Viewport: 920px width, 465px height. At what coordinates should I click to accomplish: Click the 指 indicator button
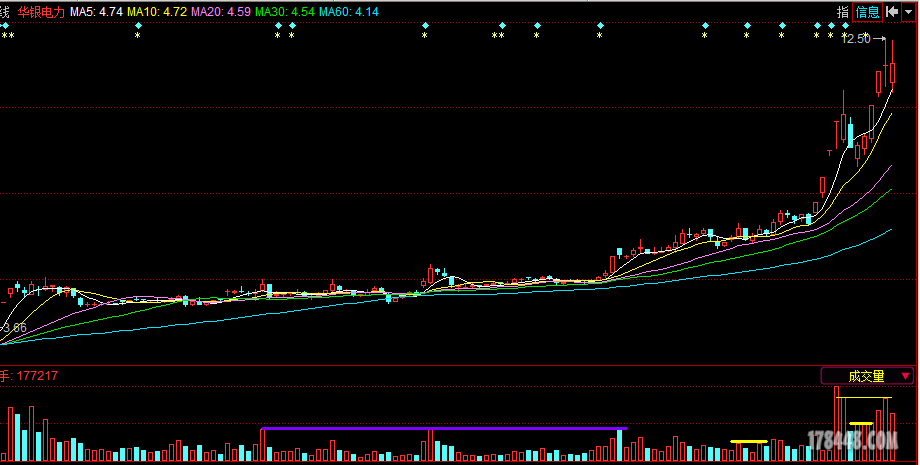(843, 12)
